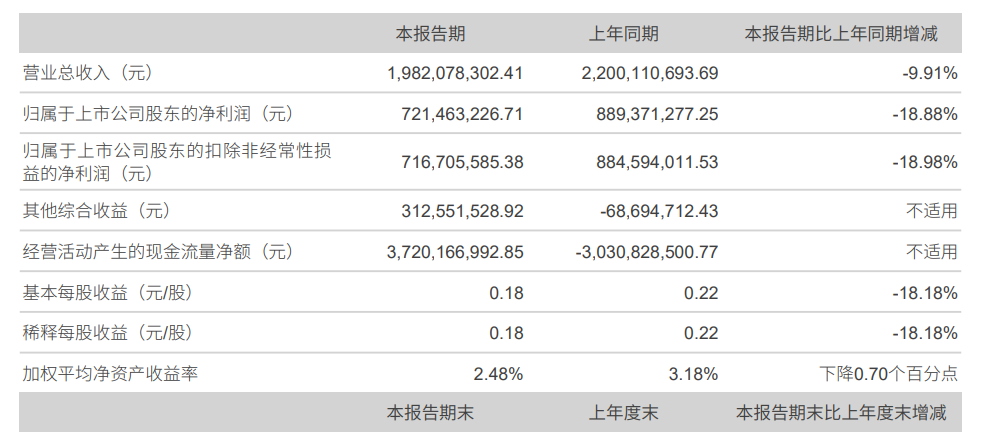Click the 加权平均净资产收益率 value 2.48%
Screen dimensions: 997x432
pos(498,374)
